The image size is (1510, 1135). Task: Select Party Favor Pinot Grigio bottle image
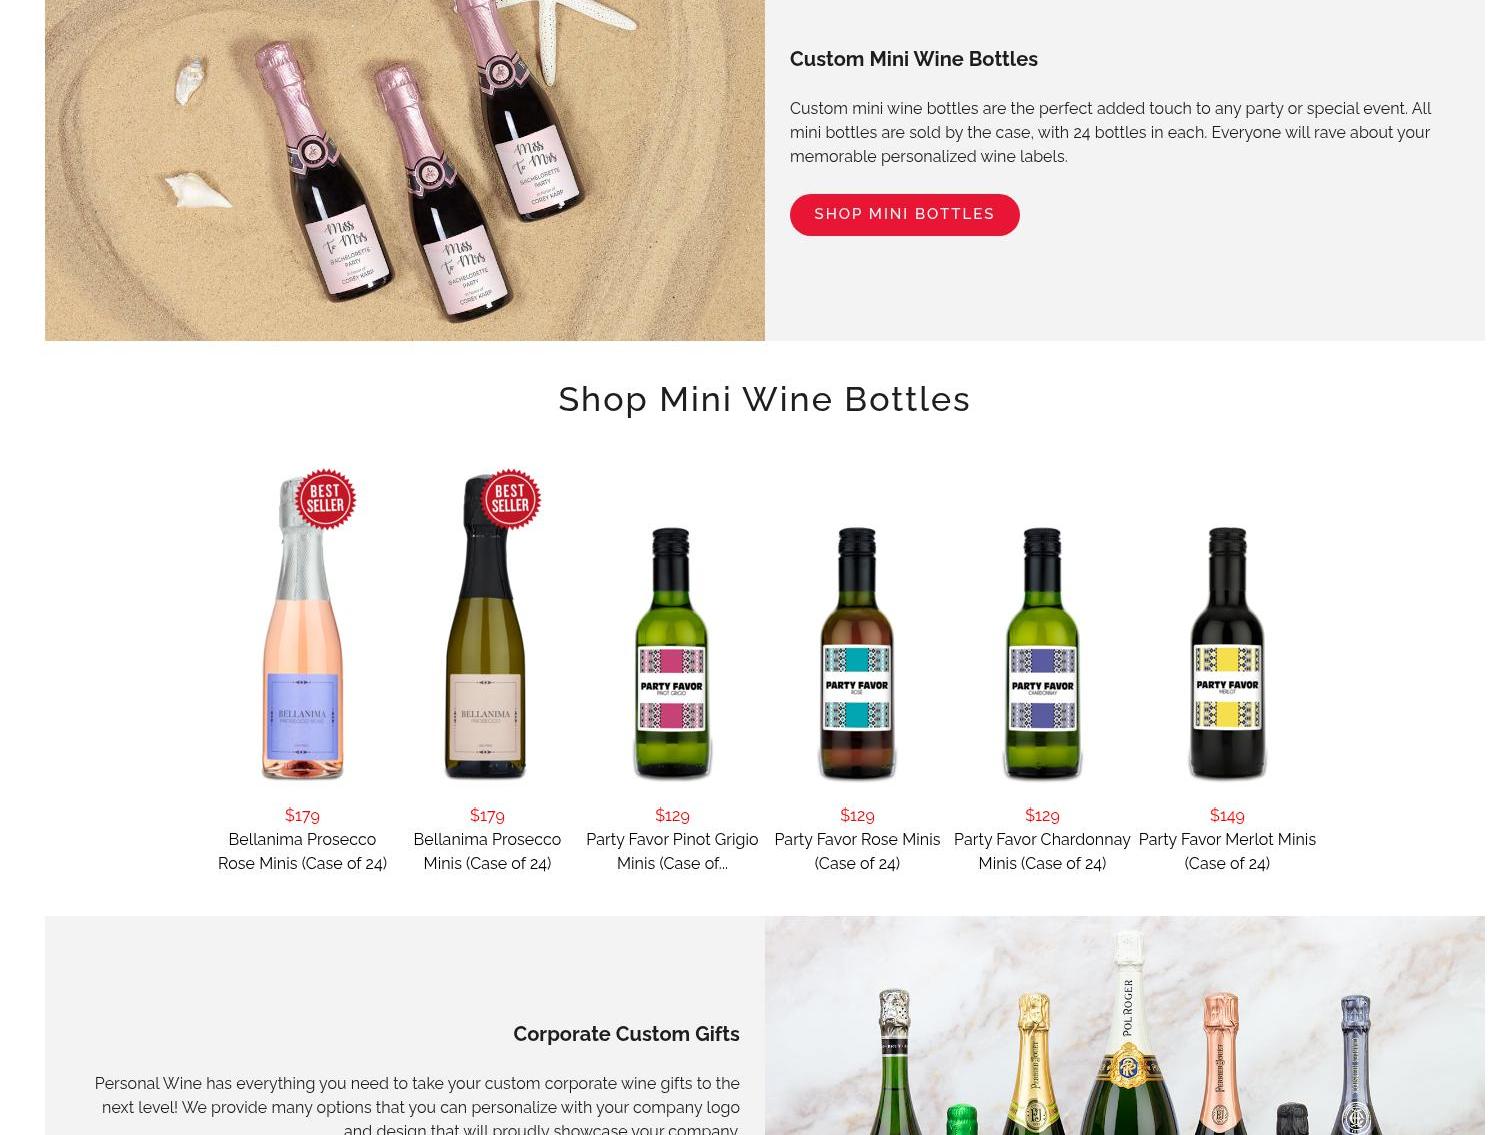(x=672, y=653)
